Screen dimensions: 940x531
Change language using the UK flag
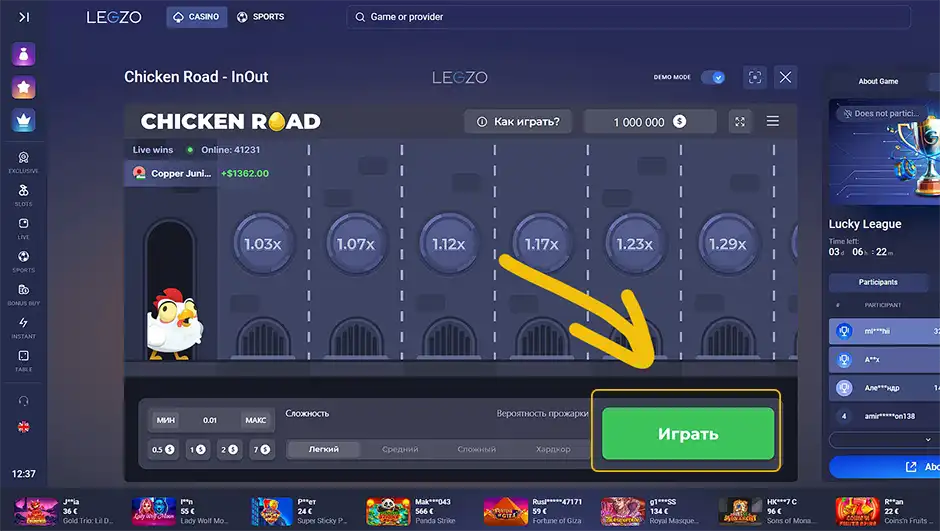23,427
